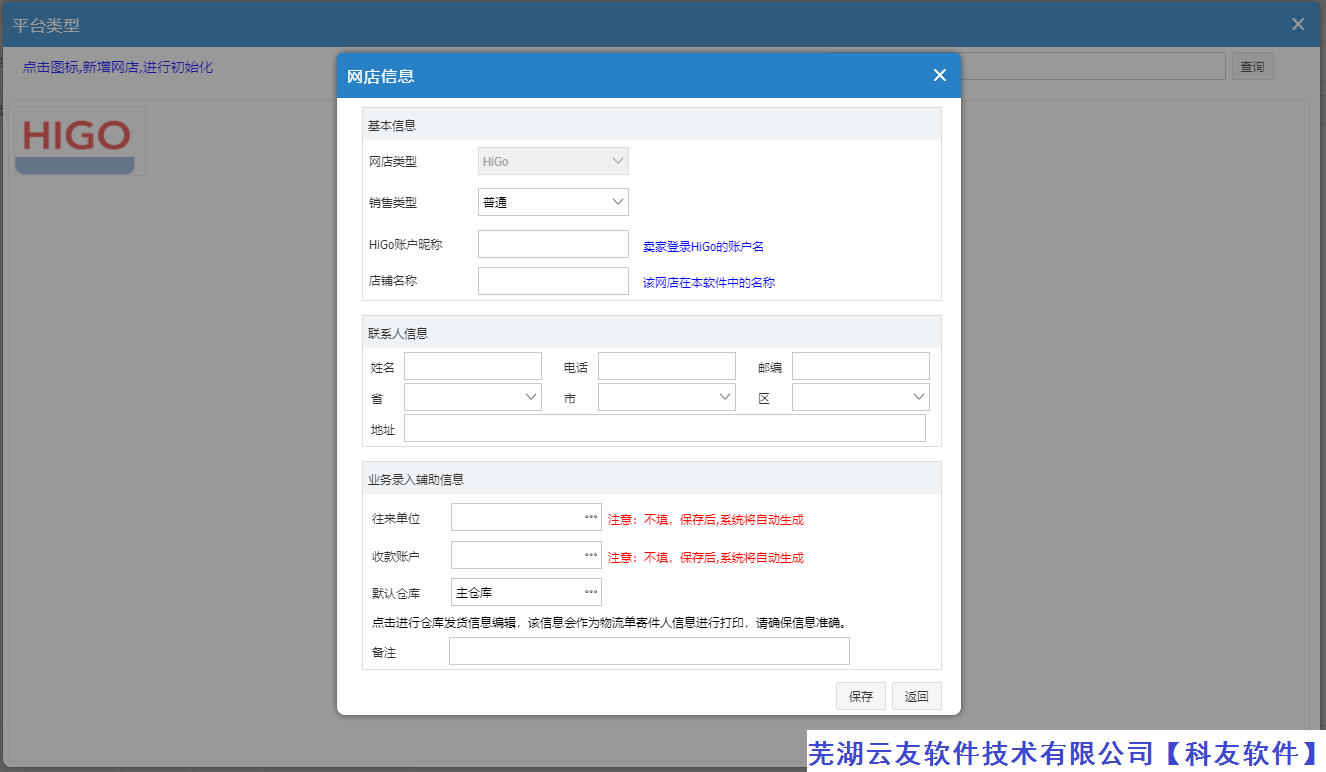The image size is (1326, 772).
Task: Click the 保存 button
Action: (861, 696)
